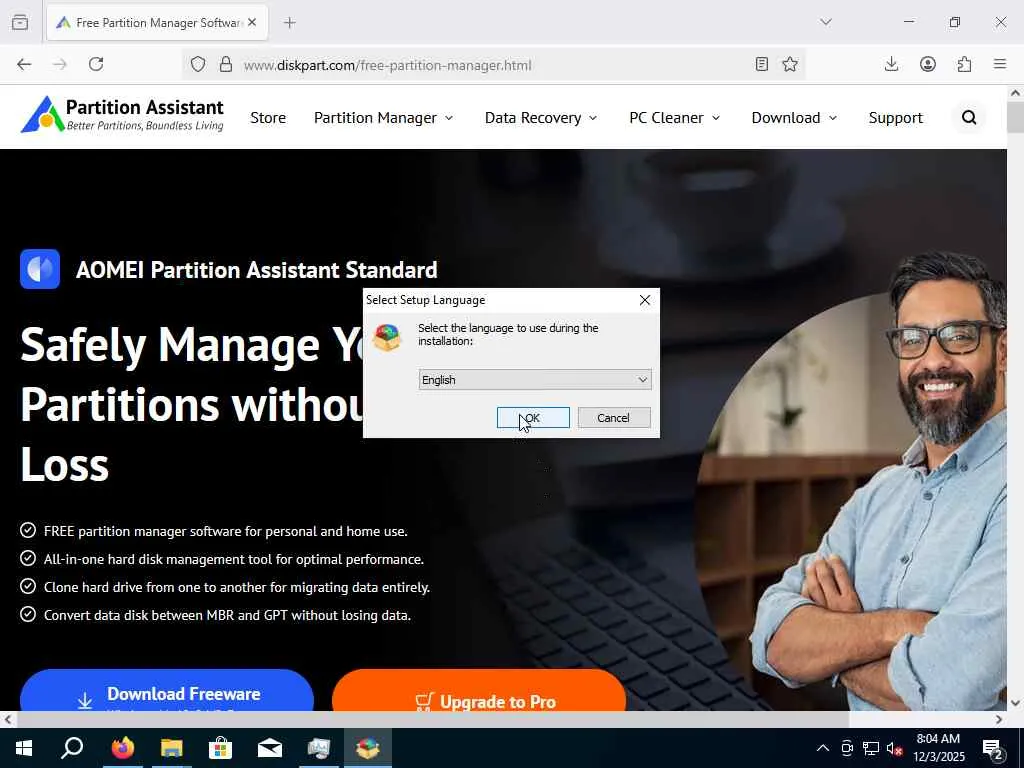The image size is (1024, 768).
Task: Go forward in Firefox history
Action: point(60,64)
